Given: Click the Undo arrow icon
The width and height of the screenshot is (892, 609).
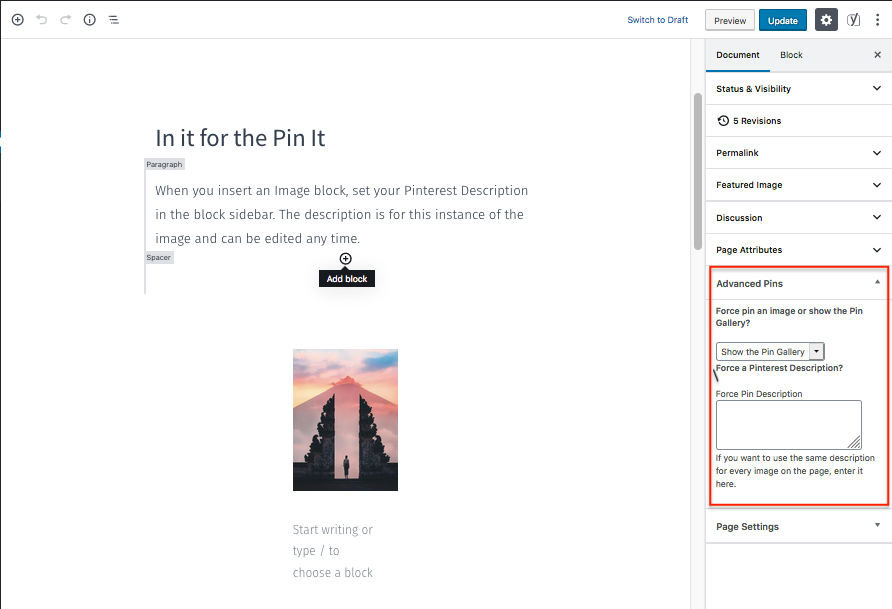Looking at the screenshot, I should coord(42,20).
